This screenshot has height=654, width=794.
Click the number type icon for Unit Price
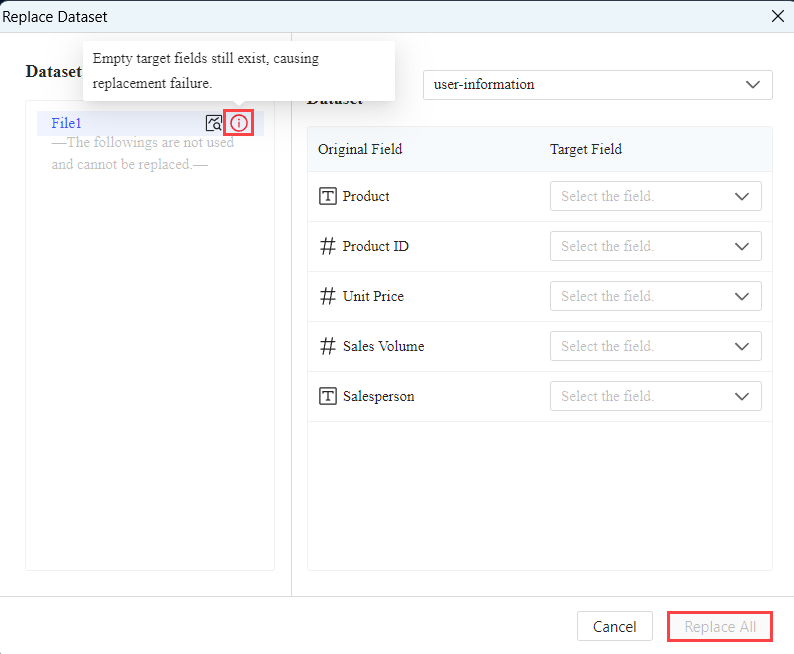click(328, 296)
